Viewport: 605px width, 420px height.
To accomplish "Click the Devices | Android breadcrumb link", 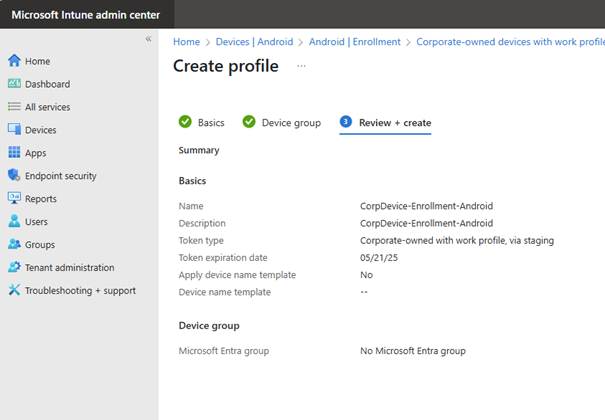I will [x=254, y=42].
